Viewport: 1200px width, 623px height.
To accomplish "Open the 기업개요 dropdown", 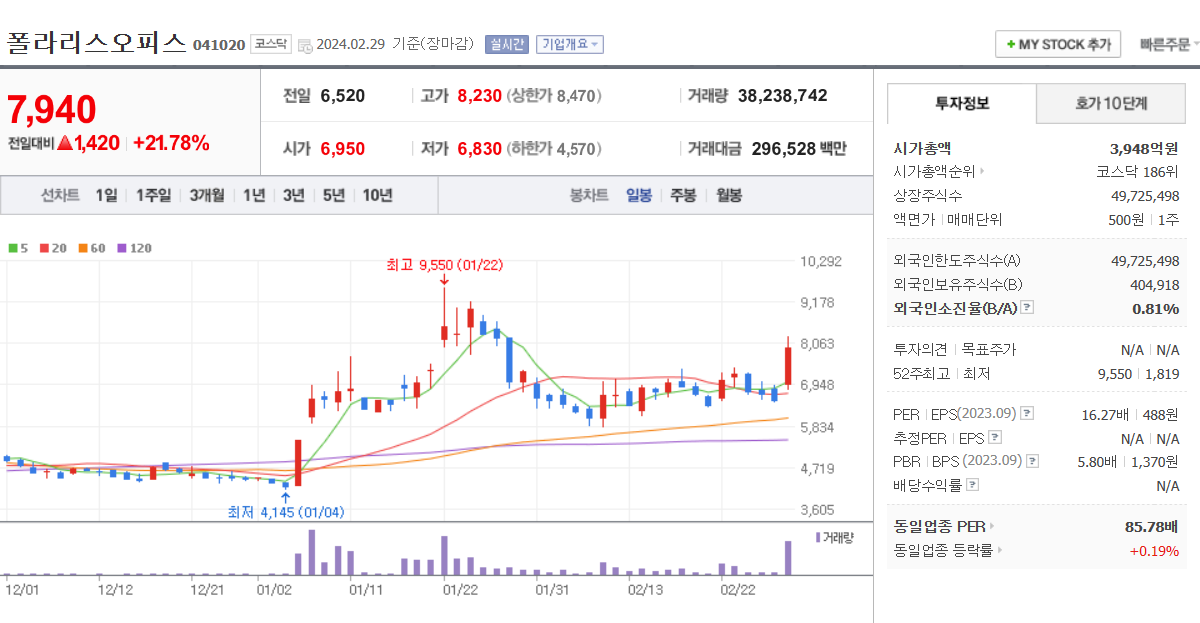I will click(570, 44).
